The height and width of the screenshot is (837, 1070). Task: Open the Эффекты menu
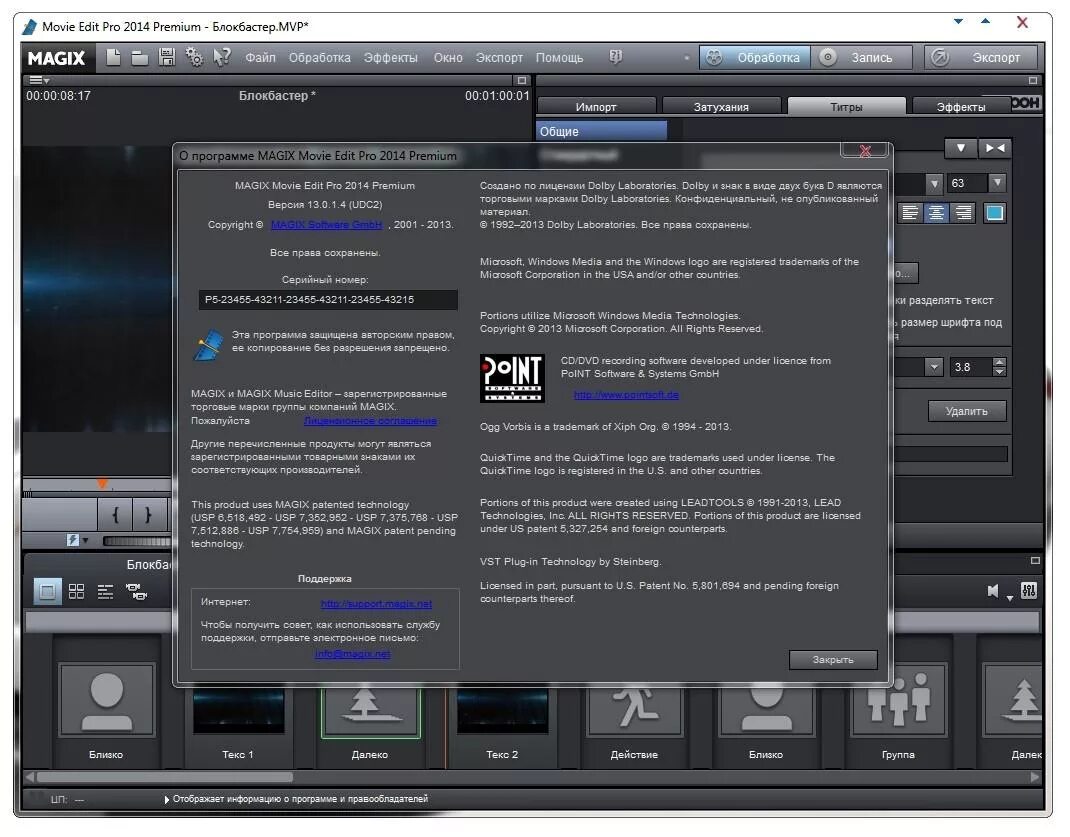(x=390, y=57)
